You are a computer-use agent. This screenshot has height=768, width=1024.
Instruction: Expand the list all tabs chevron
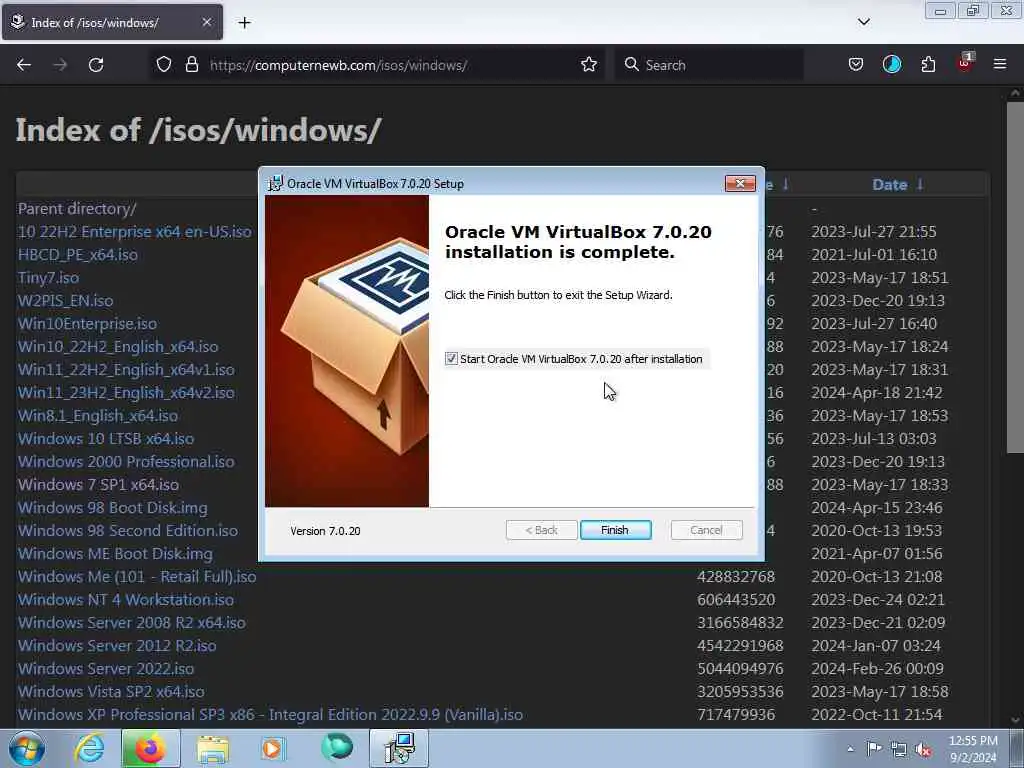pos(863,22)
